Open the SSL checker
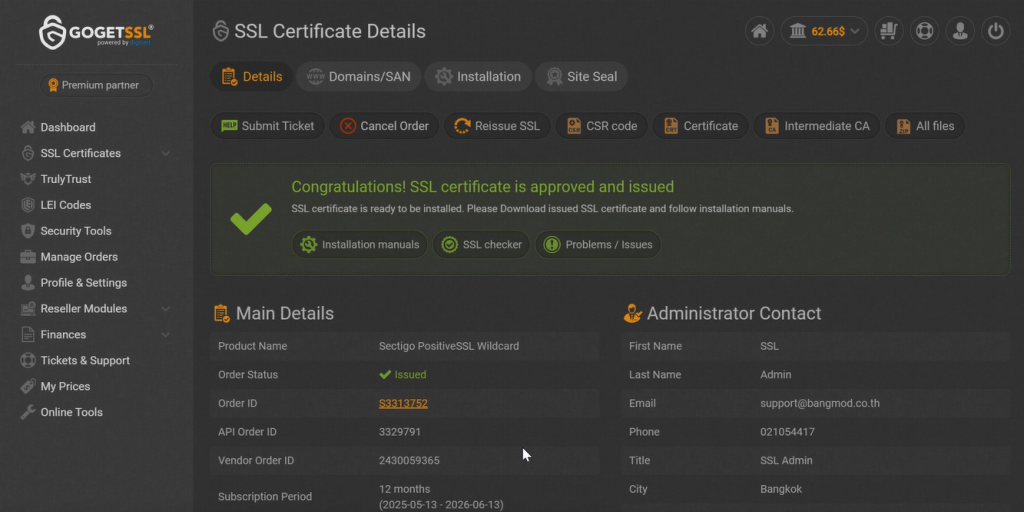Viewport: 1024px width, 512px height. [481, 245]
